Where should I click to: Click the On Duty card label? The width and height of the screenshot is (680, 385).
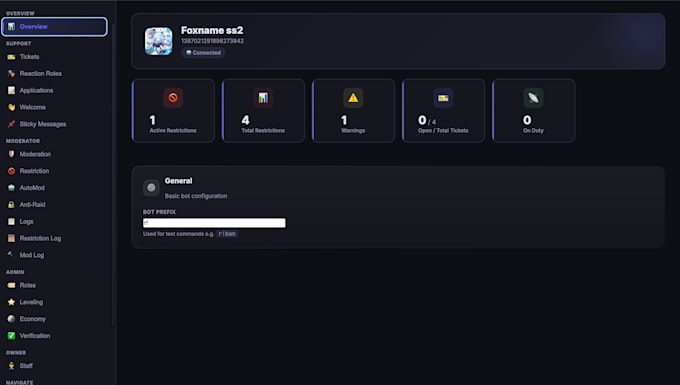click(x=533, y=131)
